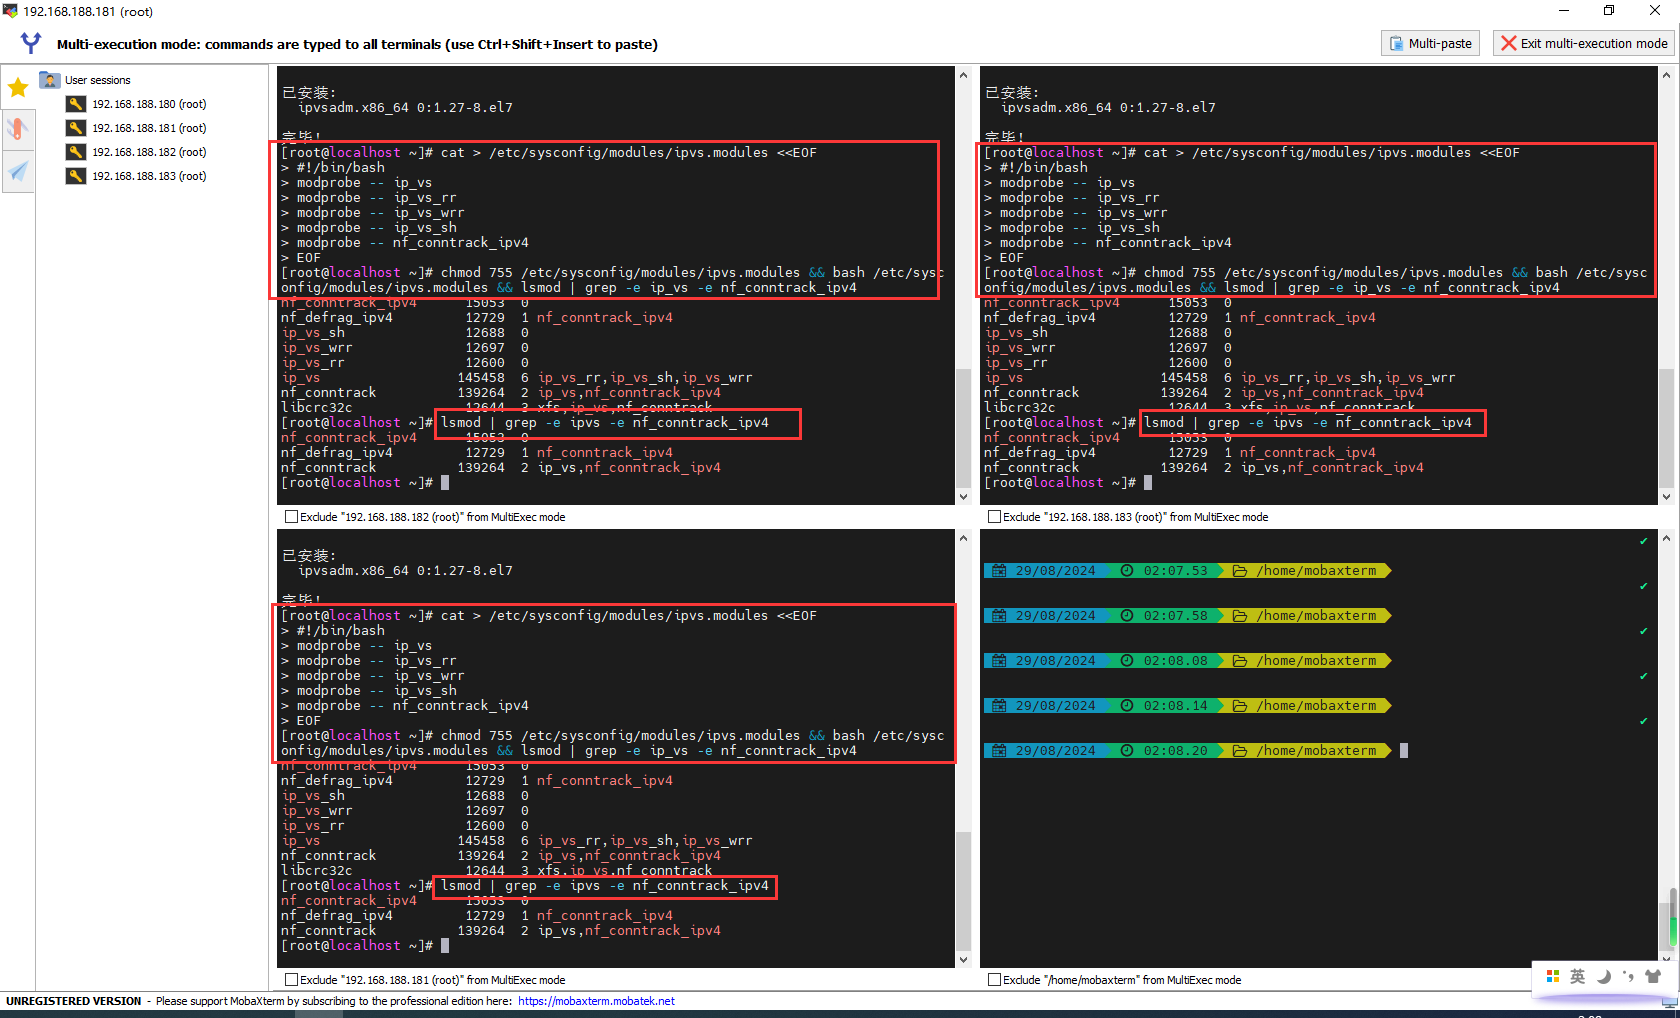The width and height of the screenshot is (1680, 1018).
Task: Click scroll-up arrow of the /home/mobaxterm terminal
Action: (1666, 538)
